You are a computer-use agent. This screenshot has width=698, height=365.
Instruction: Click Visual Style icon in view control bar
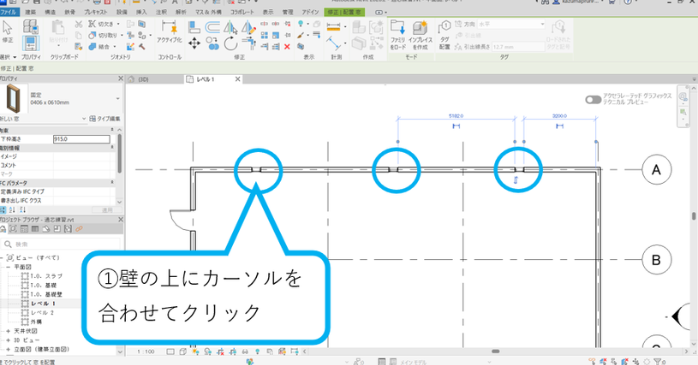pos(183,352)
